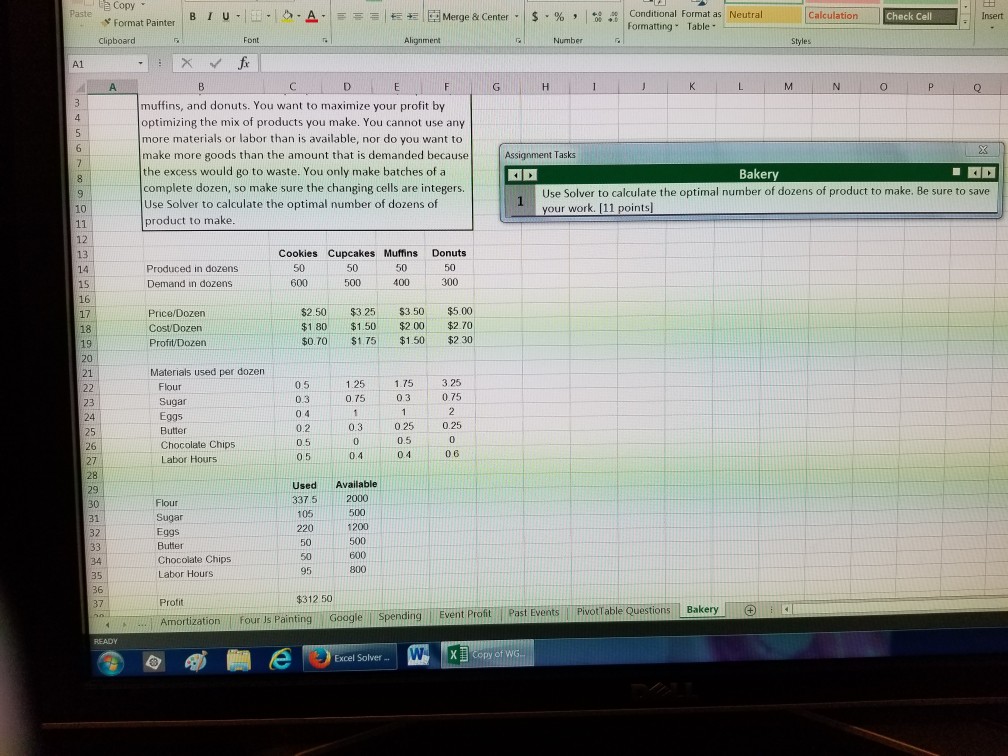
Task: Switch to the Bakery sheet tab
Action: point(701,608)
